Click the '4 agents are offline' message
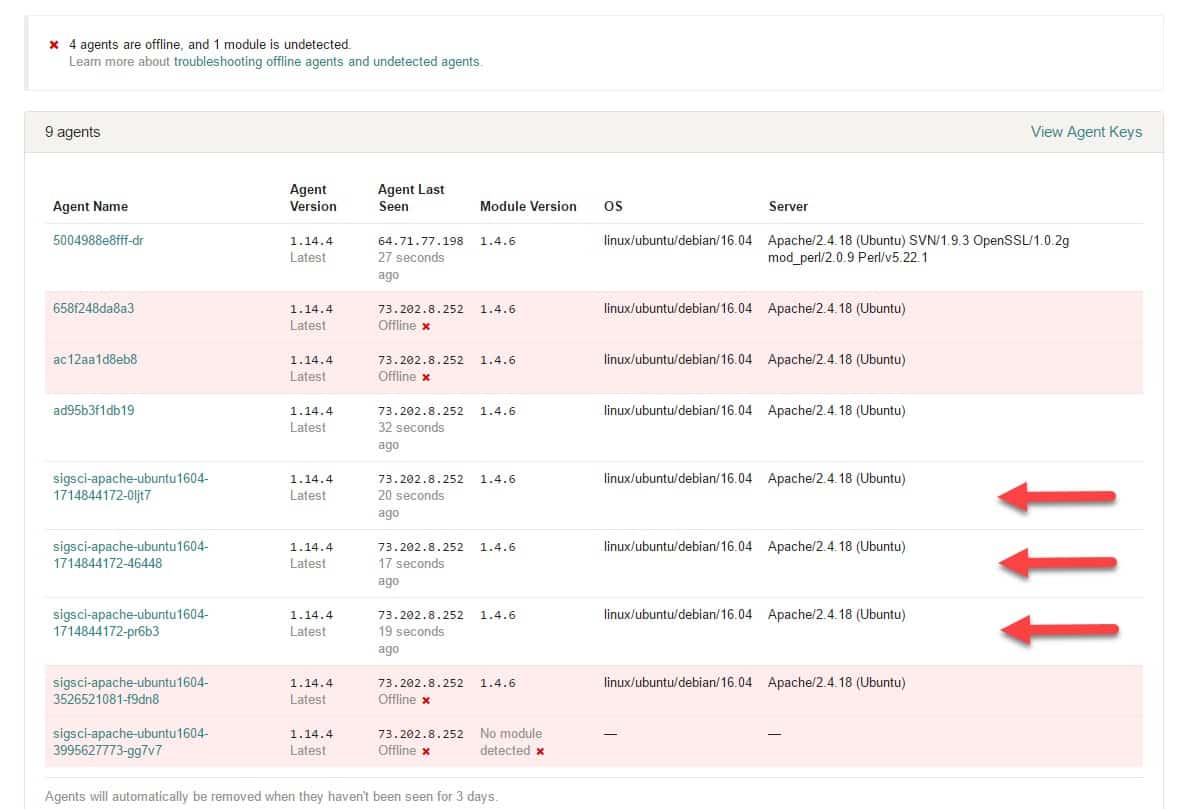Screen dimensions: 1180x809 (210, 44)
